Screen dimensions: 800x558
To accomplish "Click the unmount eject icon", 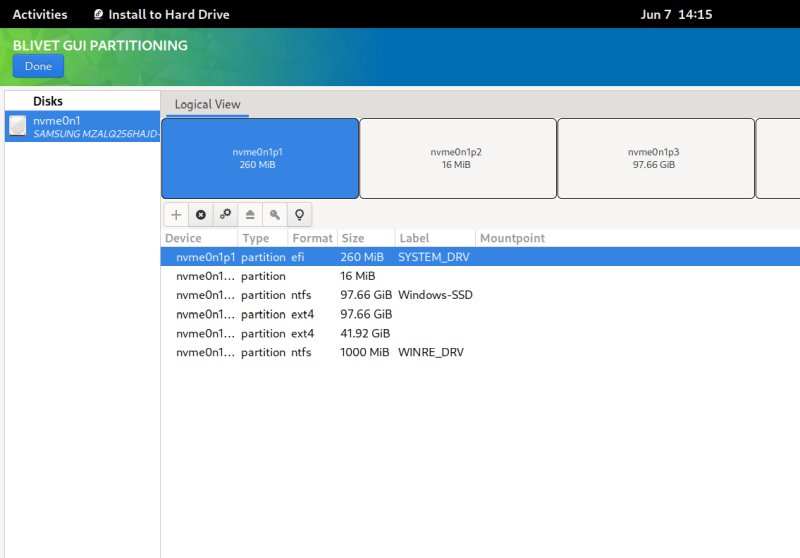I will coord(249,214).
